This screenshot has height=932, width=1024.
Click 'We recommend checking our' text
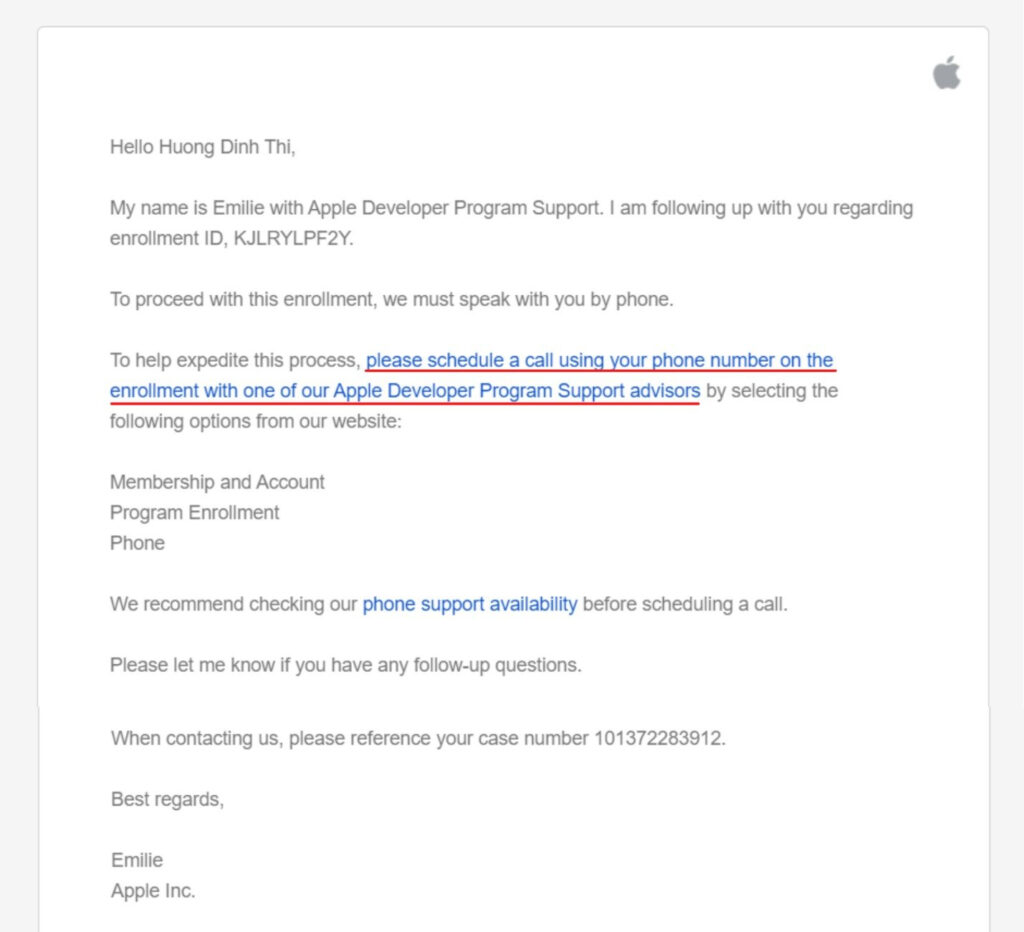pyautogui.click(x=233, y=604)
